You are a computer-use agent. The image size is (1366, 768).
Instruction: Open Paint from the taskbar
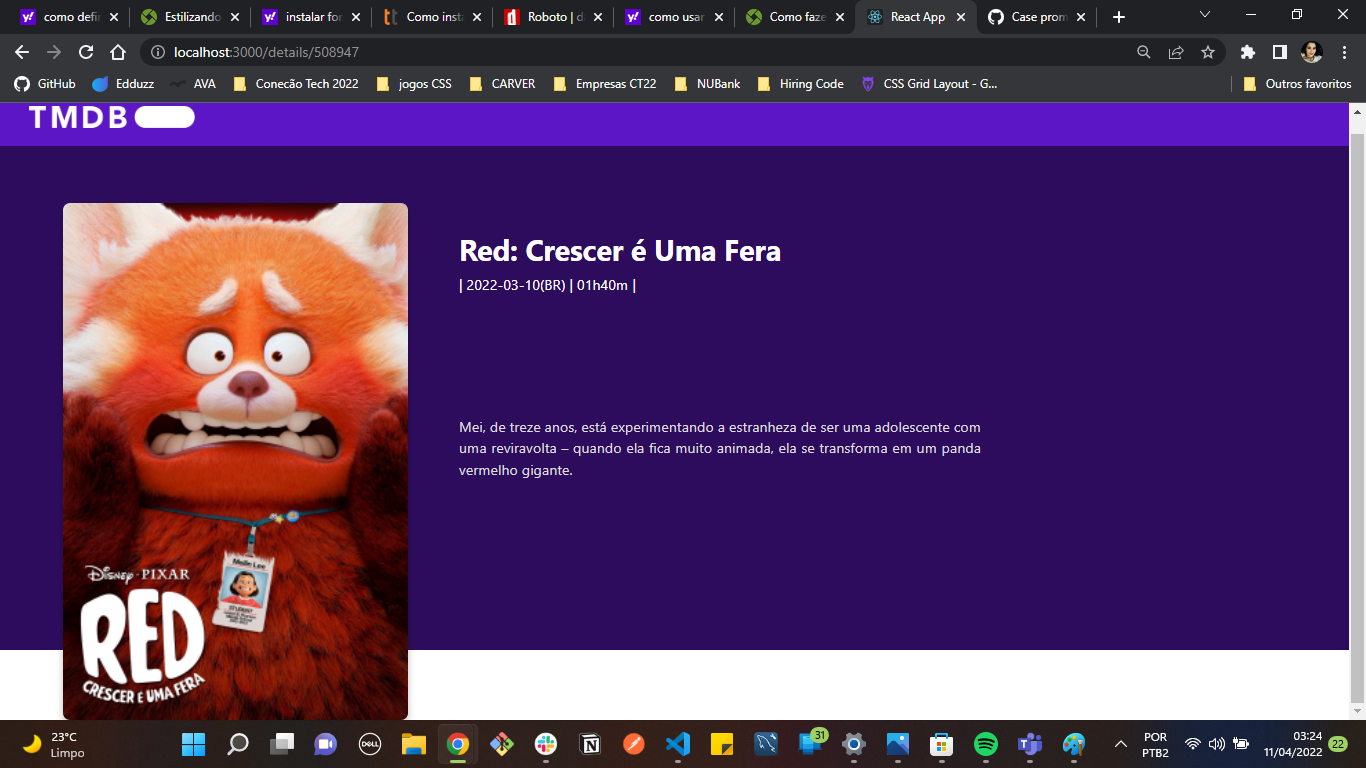[1074, 744]
